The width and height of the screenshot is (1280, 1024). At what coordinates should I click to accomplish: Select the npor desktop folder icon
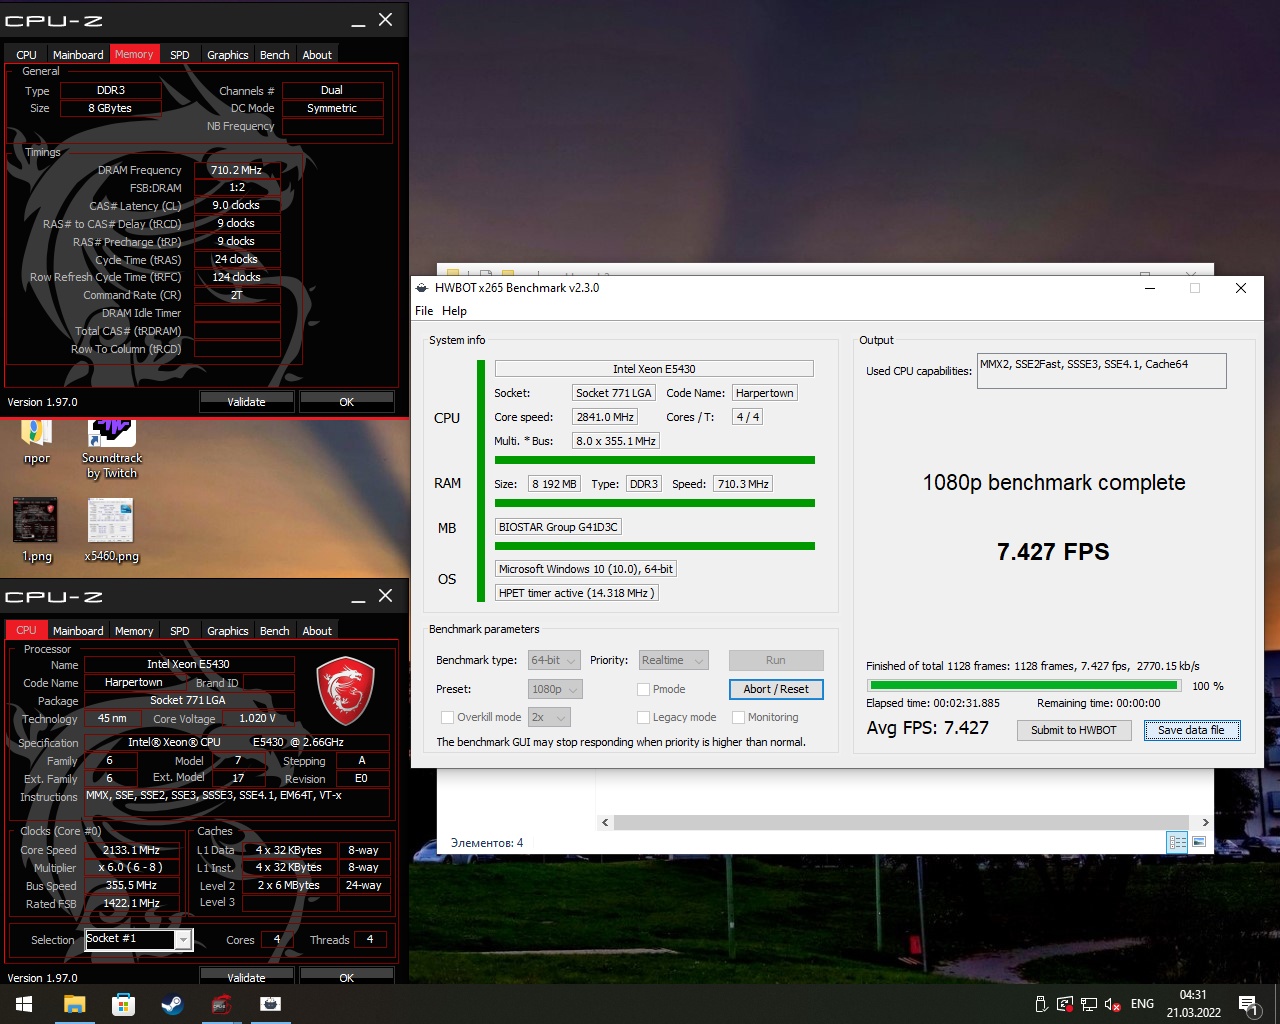(x=37, y=441)
